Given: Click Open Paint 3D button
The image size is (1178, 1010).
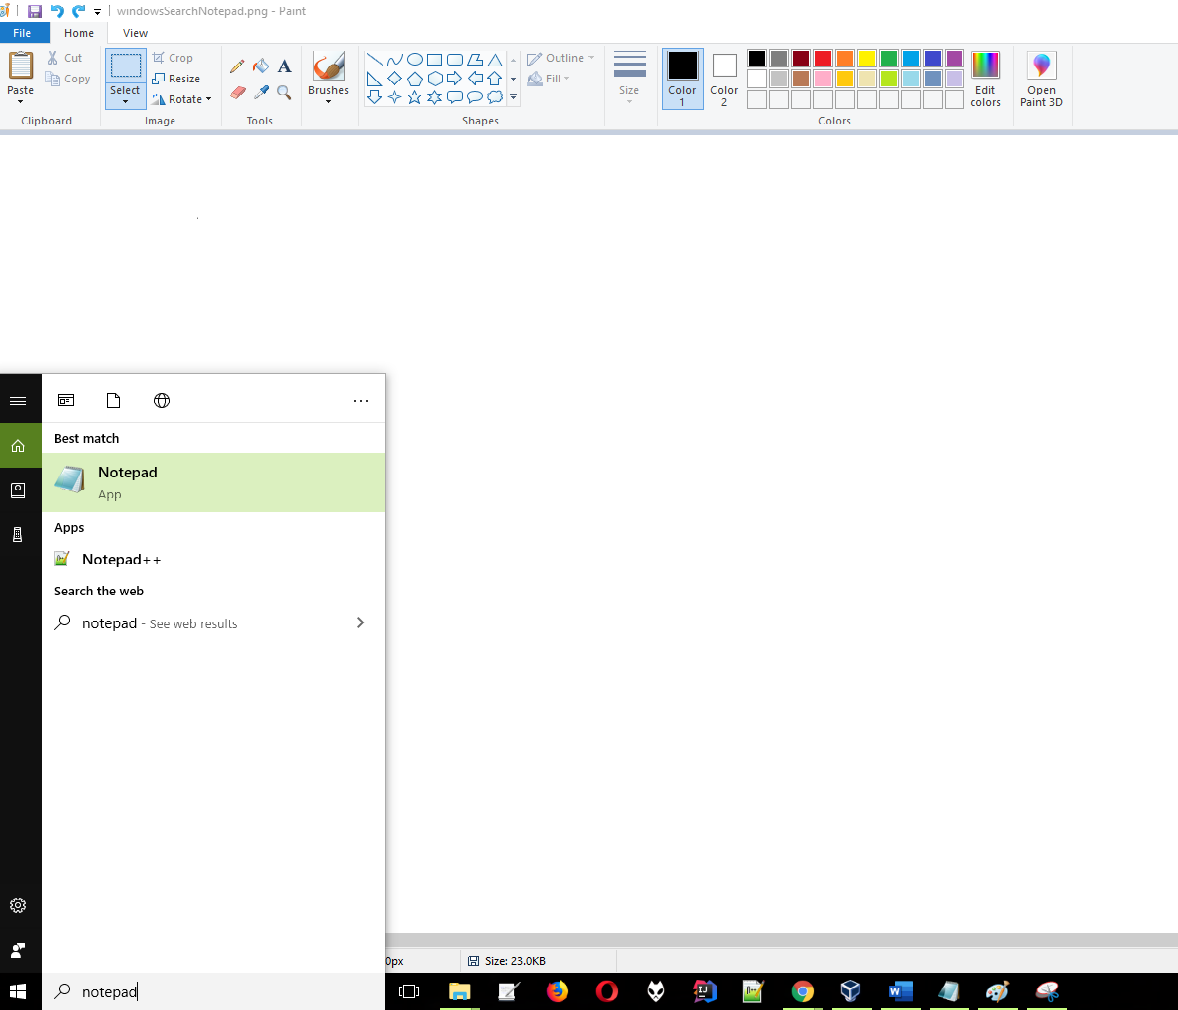Looking at the screenshot, I should tap(1041, 79).
